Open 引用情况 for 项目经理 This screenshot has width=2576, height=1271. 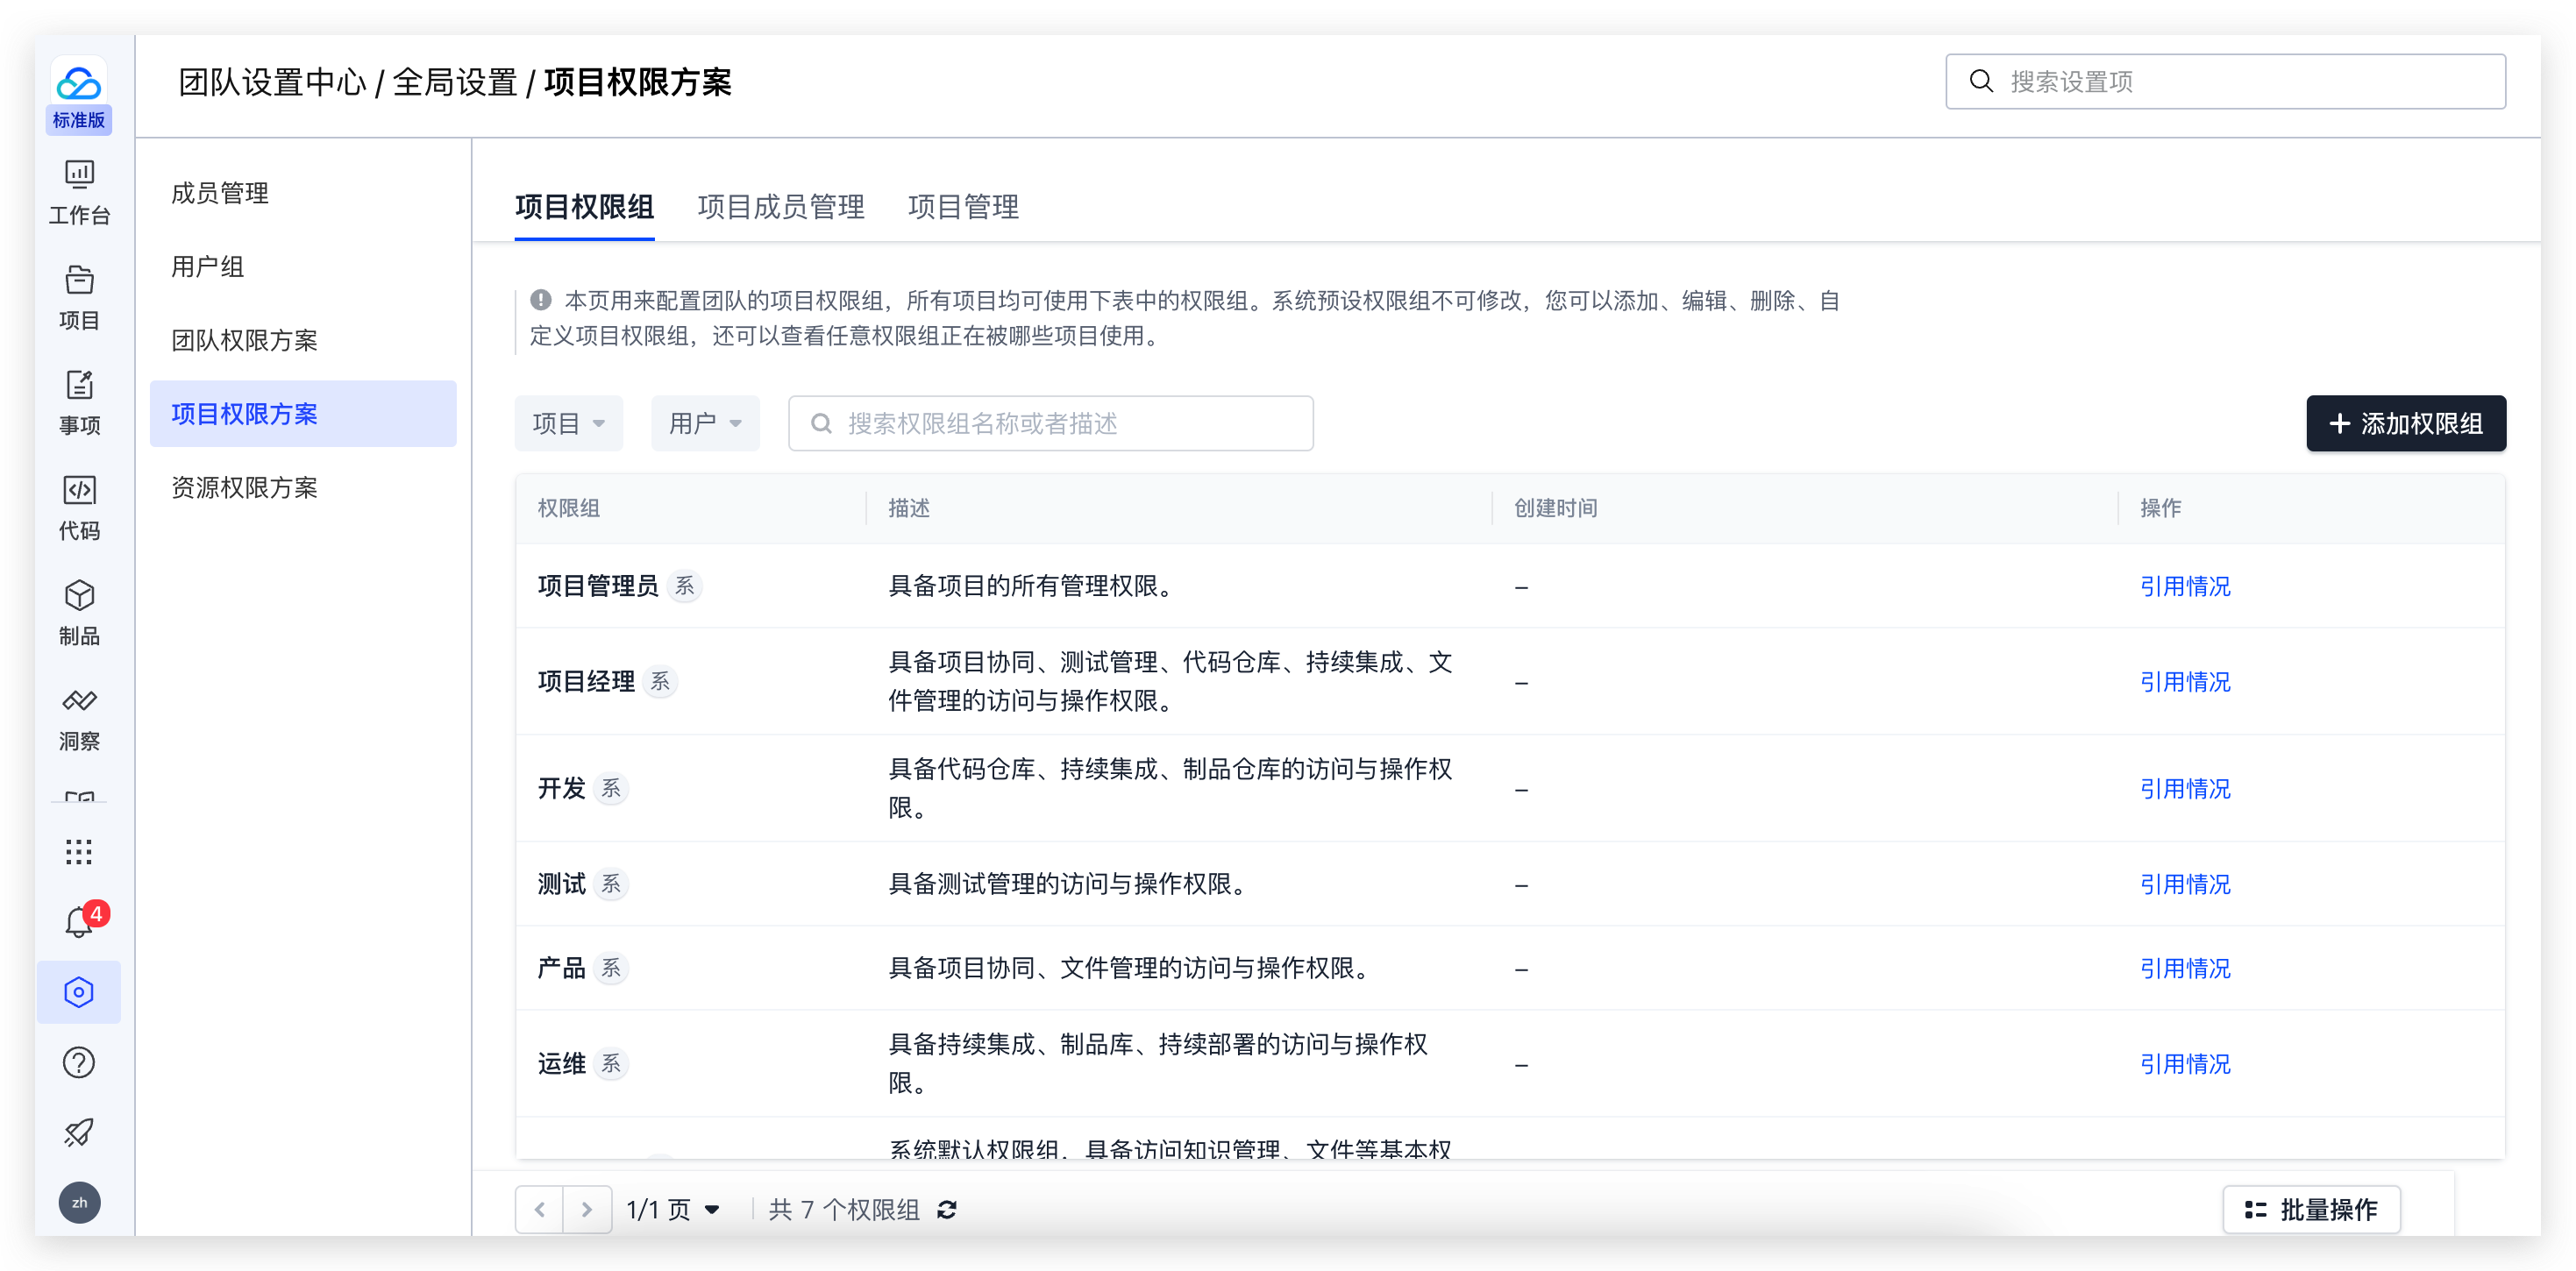2185,681
